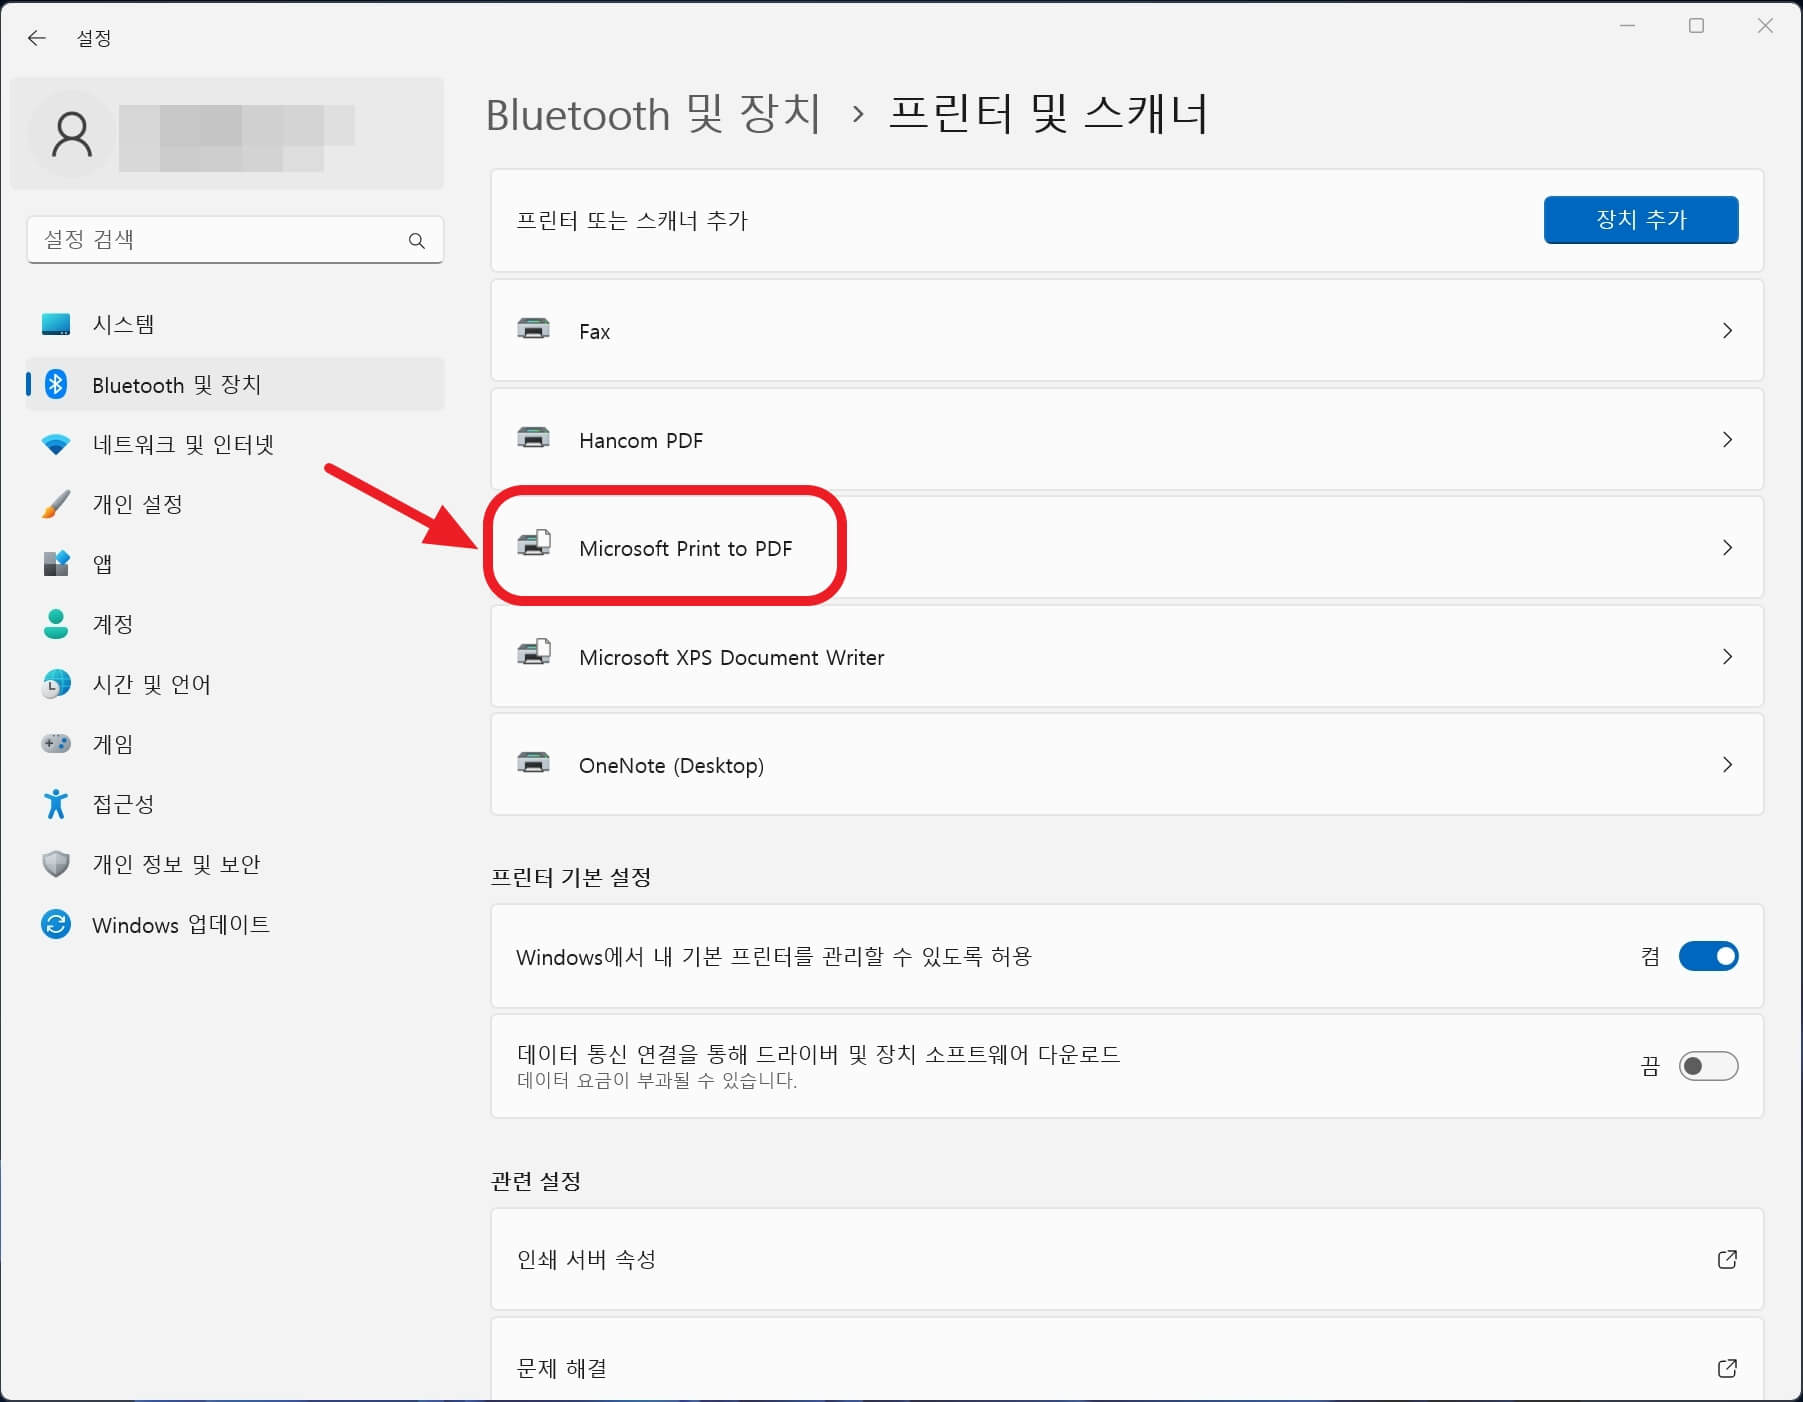Click the 시간 및 언어 globe clock icon
Image resolution: width=1803 pixels, height=1402 pixels.
(56, 684)
